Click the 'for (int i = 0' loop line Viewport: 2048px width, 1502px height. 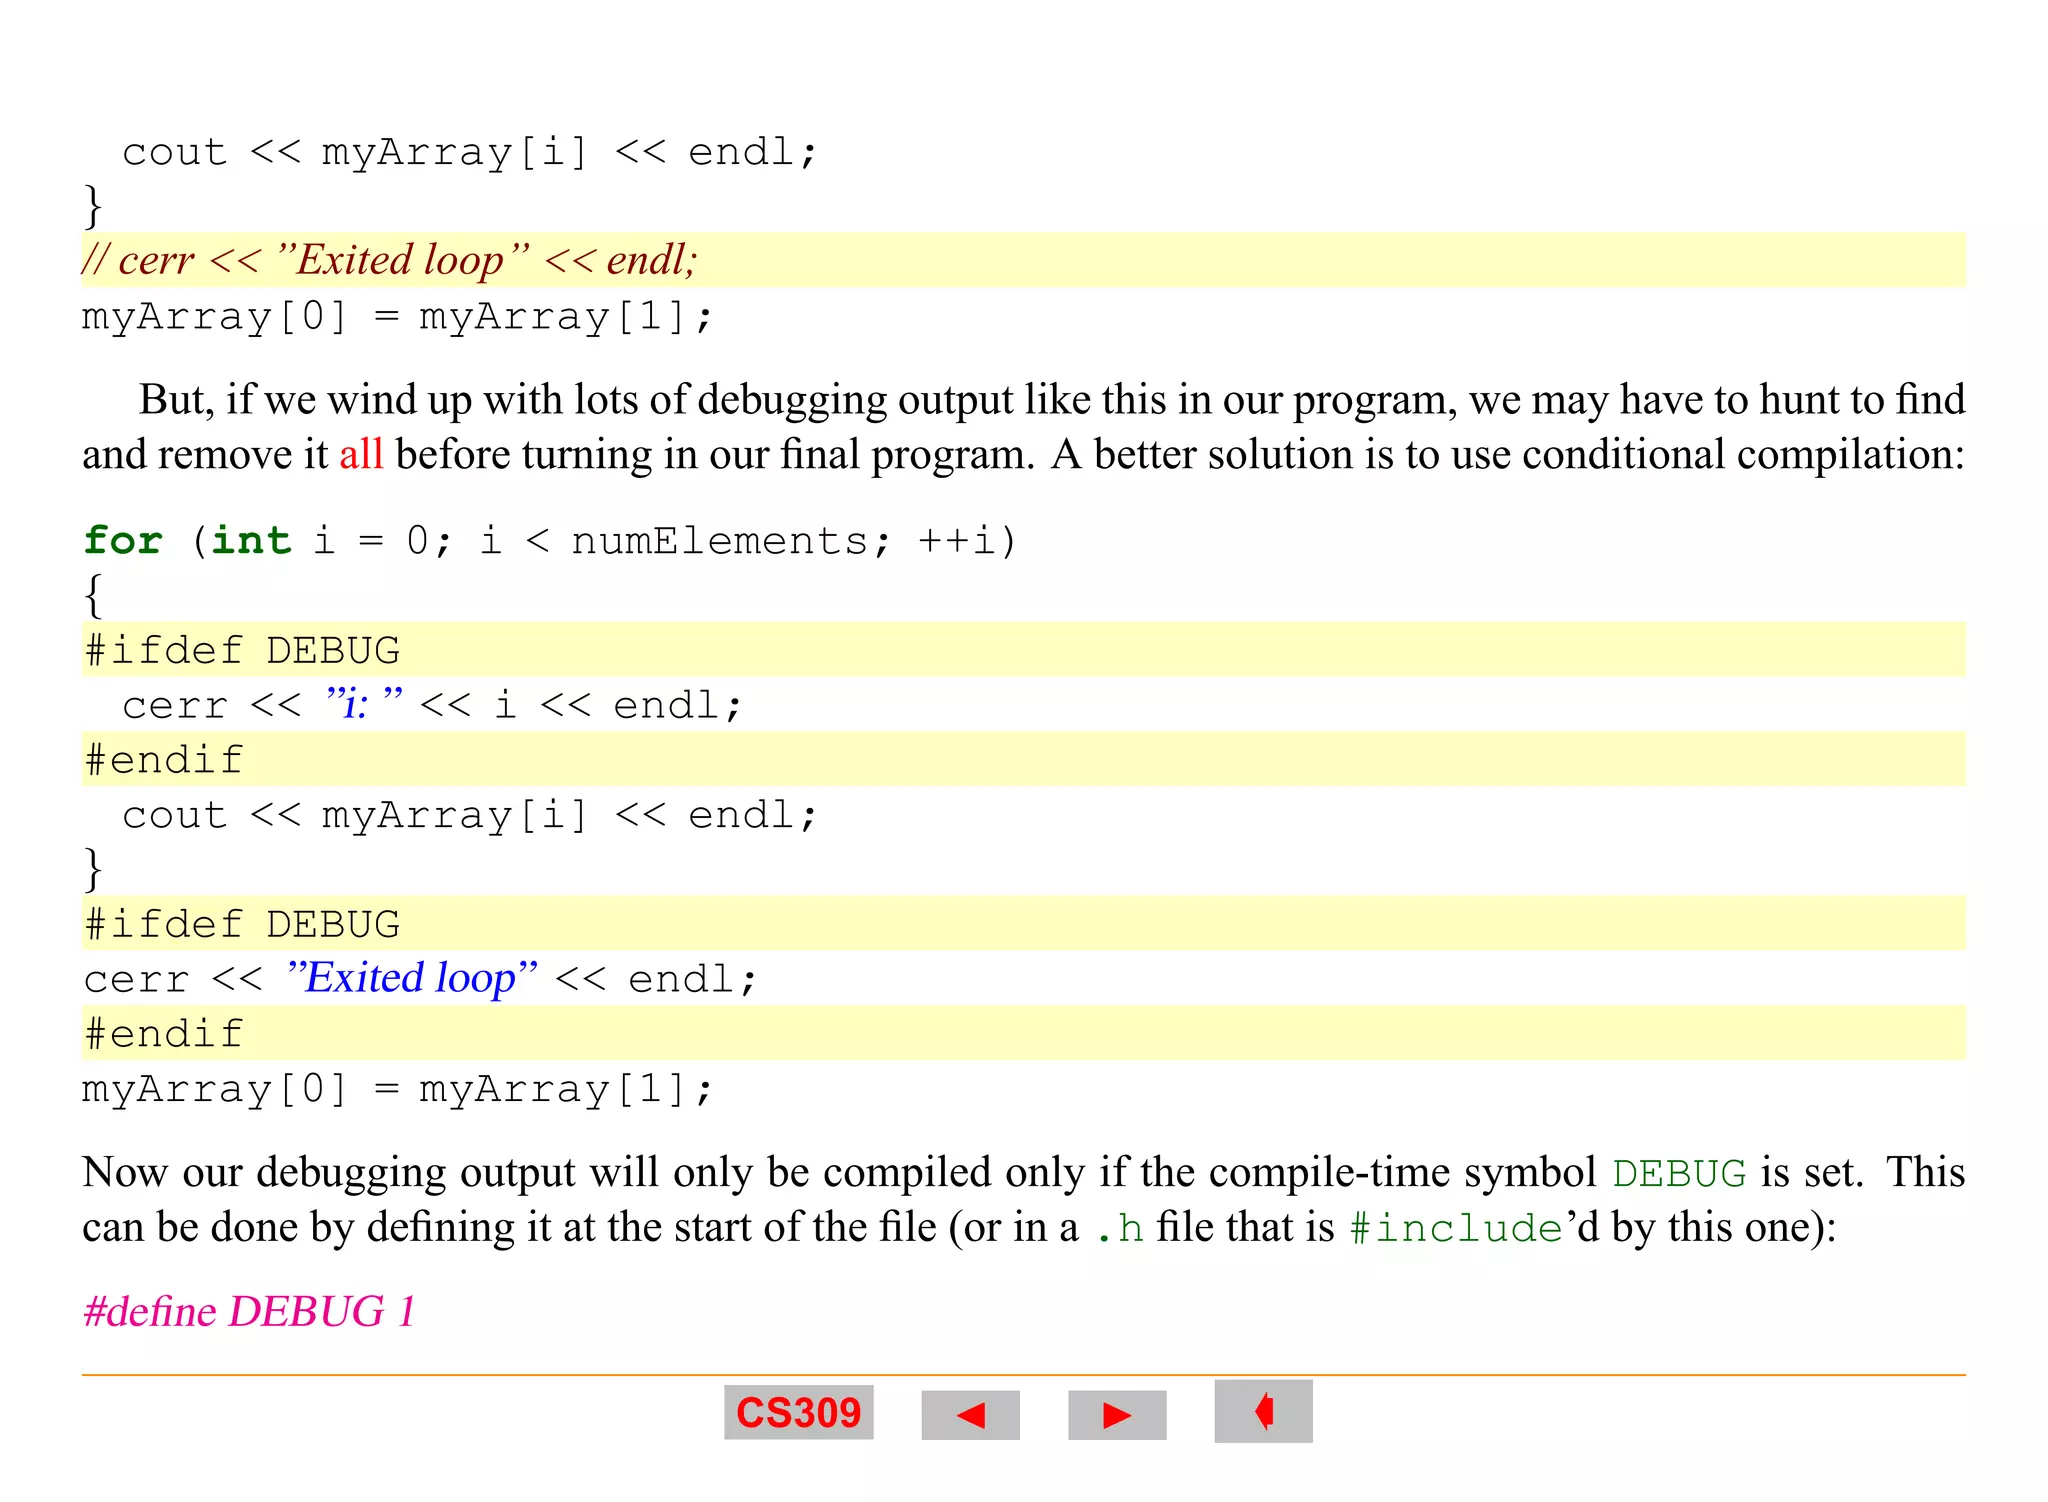click(550, 541)
